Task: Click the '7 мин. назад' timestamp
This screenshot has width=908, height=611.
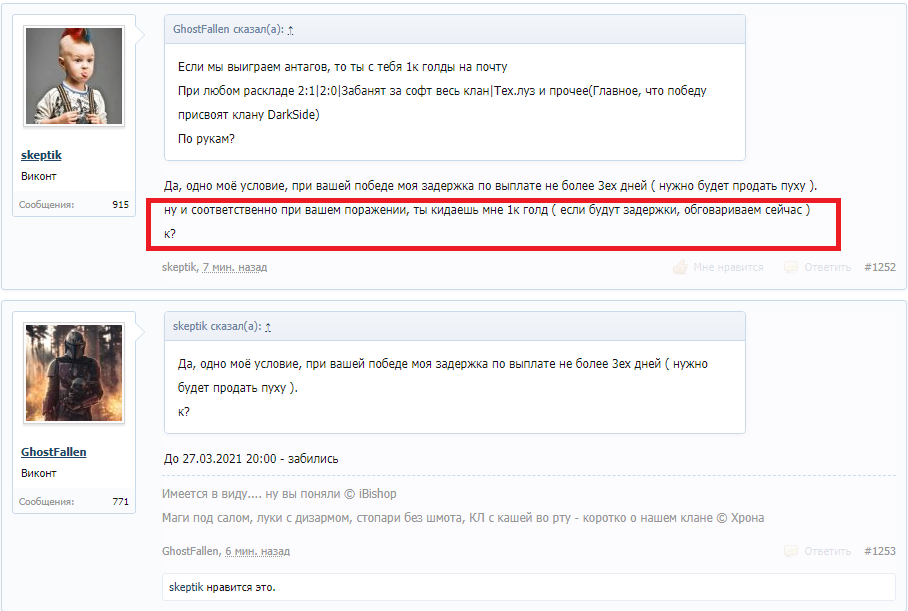Action: click(x=235, y=268)
